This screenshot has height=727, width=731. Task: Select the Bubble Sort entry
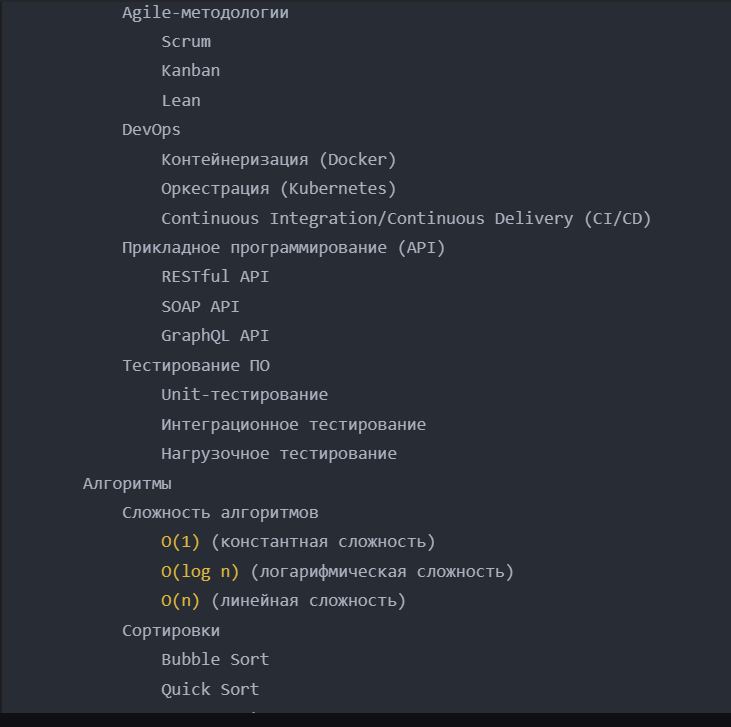(215, 660)
